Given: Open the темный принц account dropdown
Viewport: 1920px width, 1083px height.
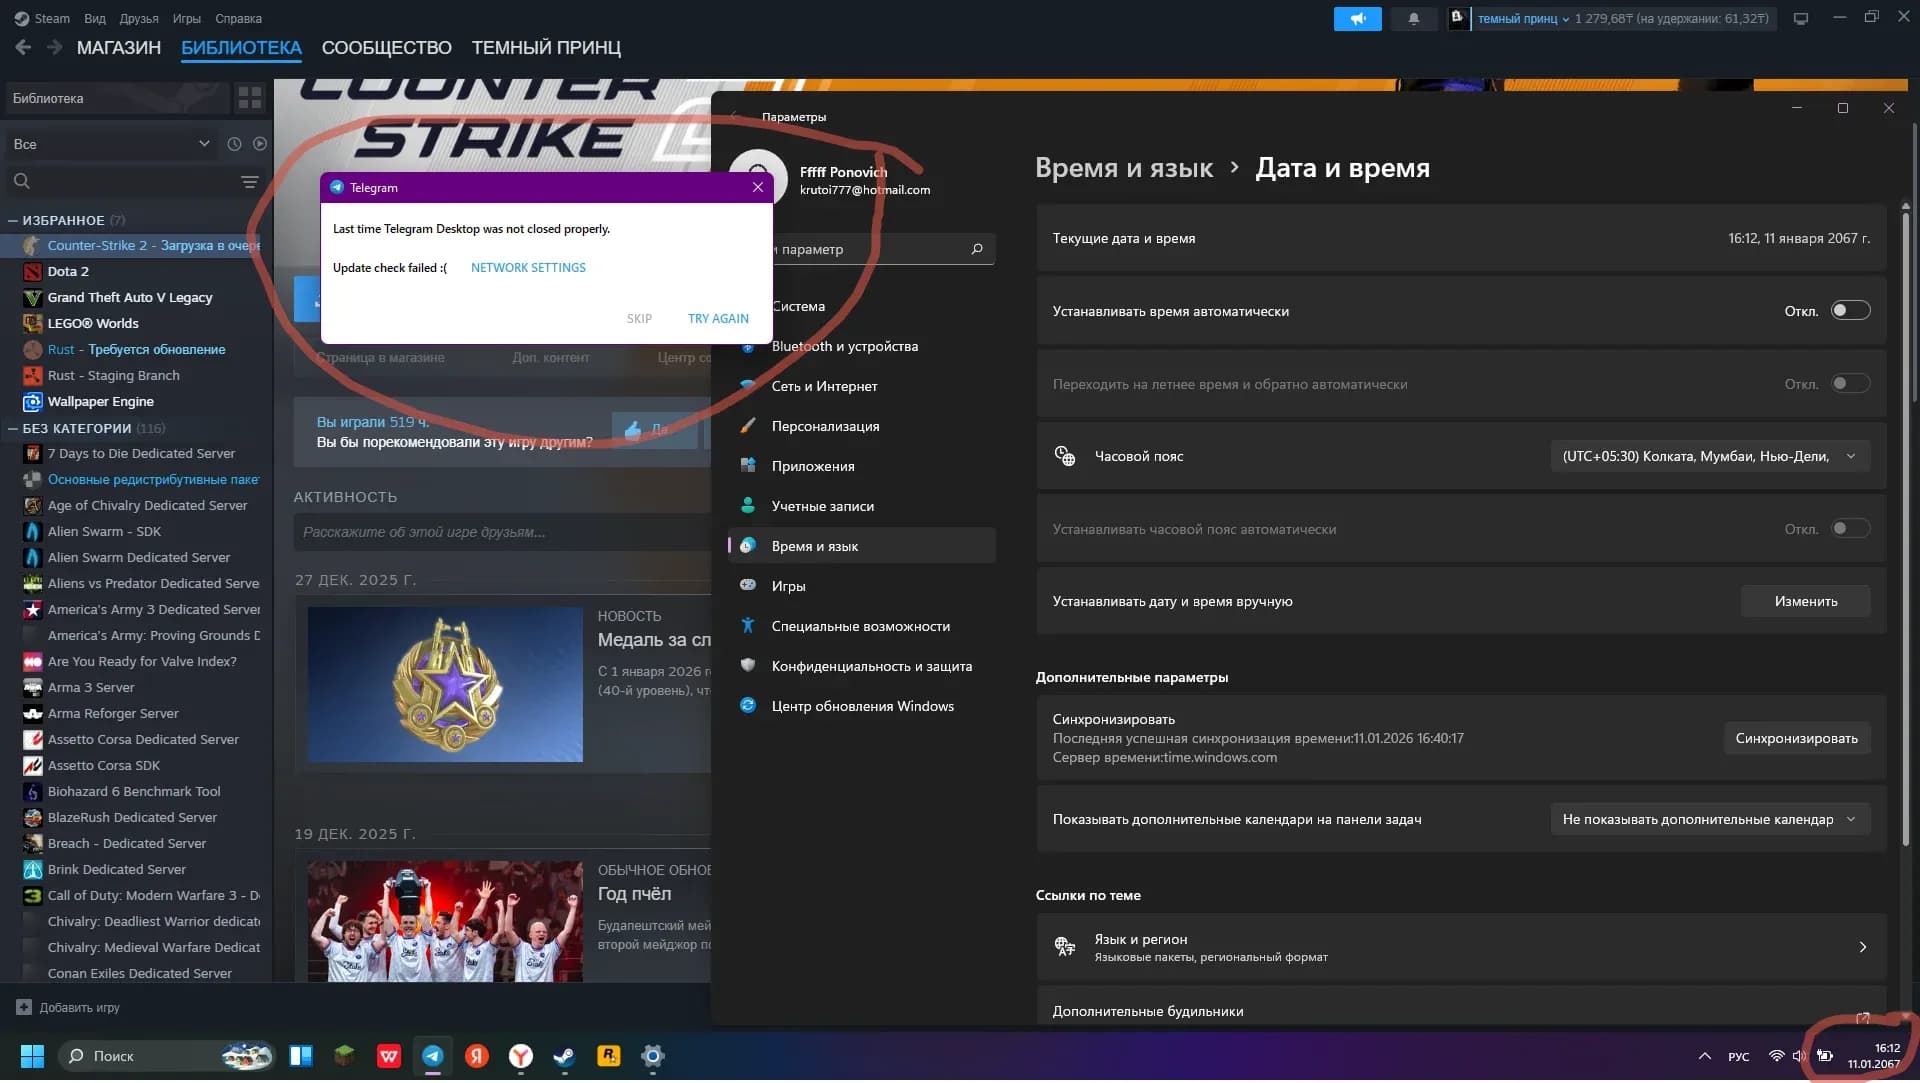Looking at the screenshot, I should pyautogui.click(x=1523, y=19).
